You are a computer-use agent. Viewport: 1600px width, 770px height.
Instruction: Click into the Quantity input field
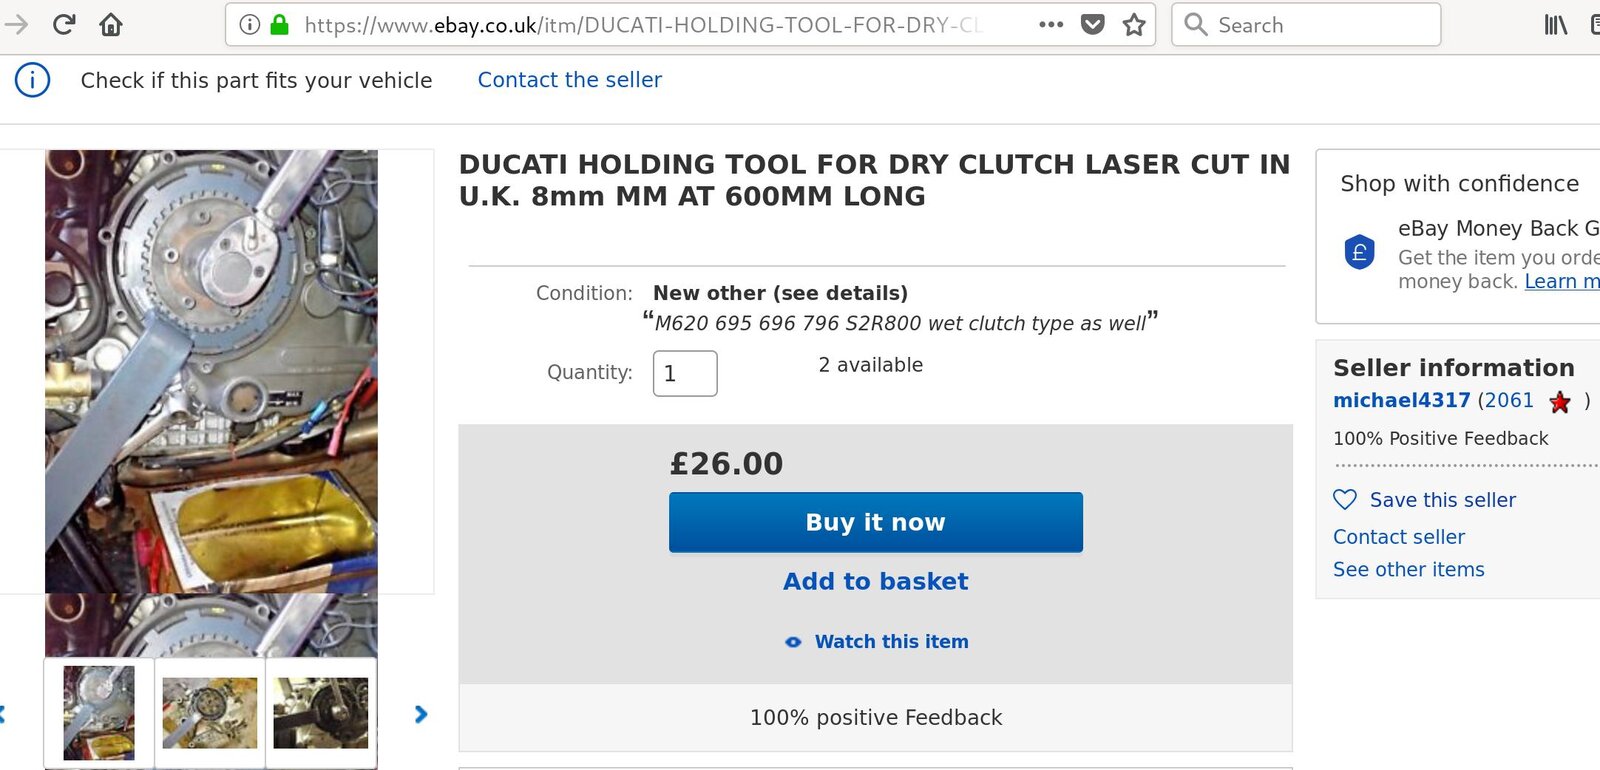click(x=685, y=374)
